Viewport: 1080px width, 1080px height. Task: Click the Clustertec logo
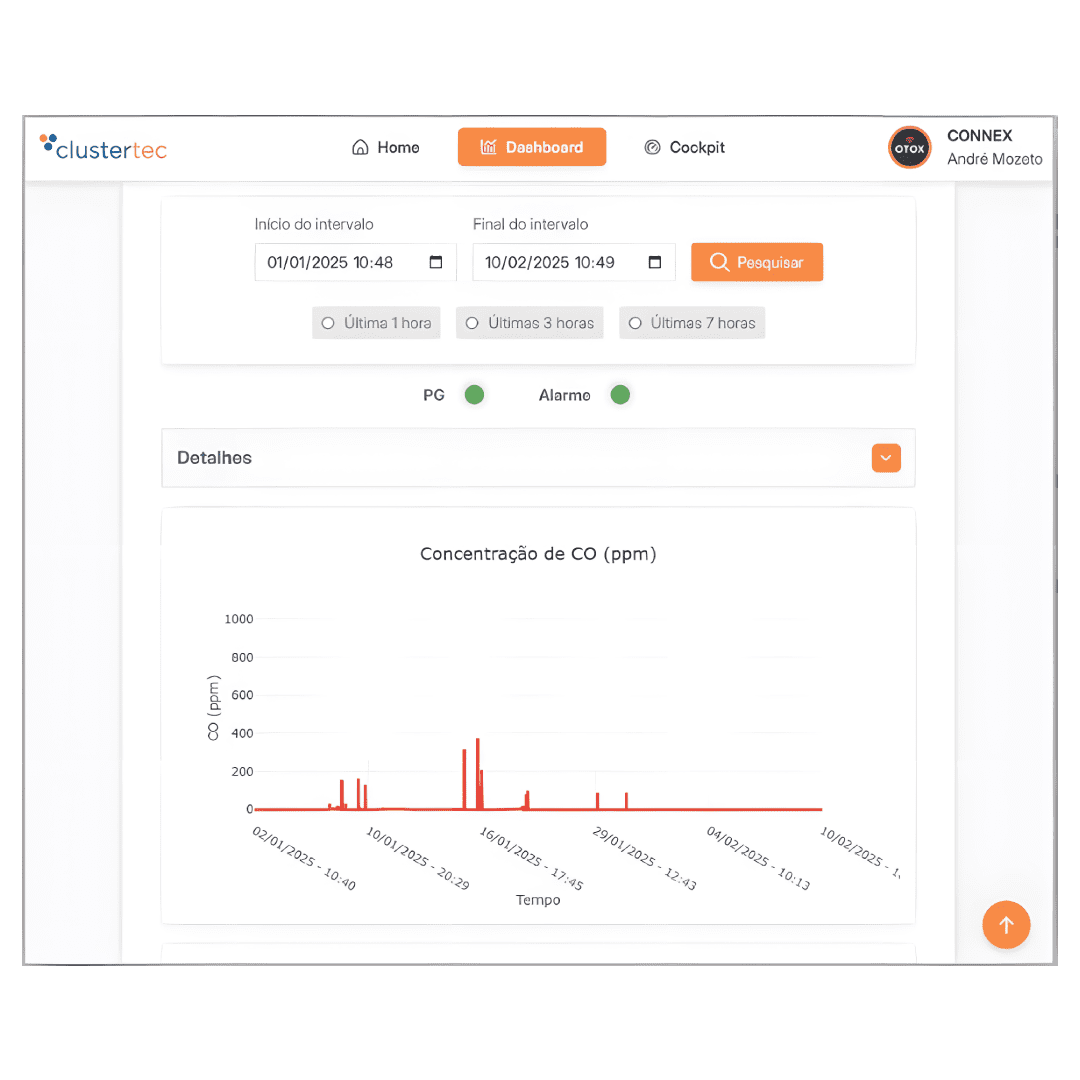pyautogui.click(x=103, y=148)
